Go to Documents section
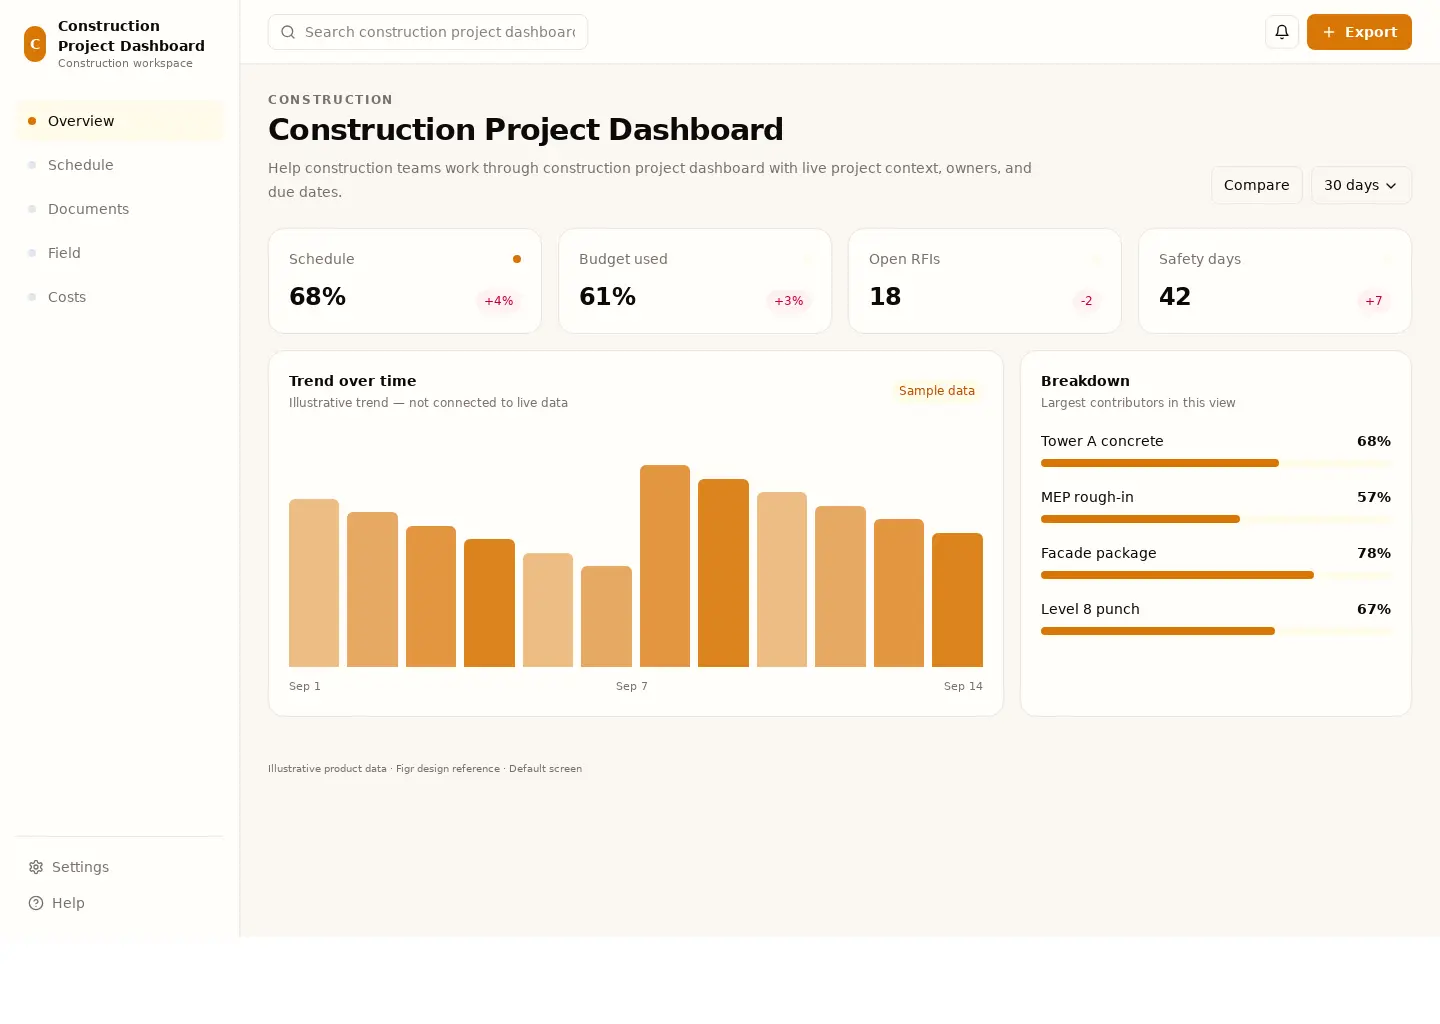The width and height of the screenshot is (1440, 1024). click(119, 209)
